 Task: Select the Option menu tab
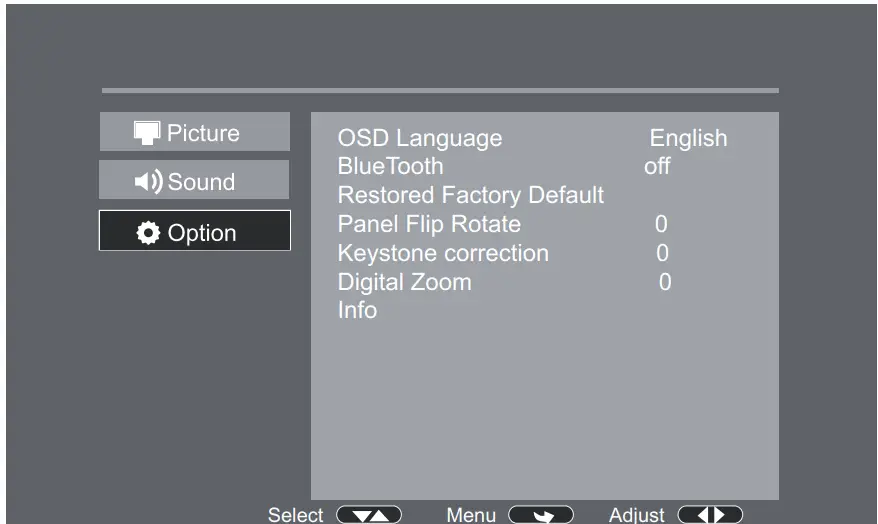[x=194, y=231]
